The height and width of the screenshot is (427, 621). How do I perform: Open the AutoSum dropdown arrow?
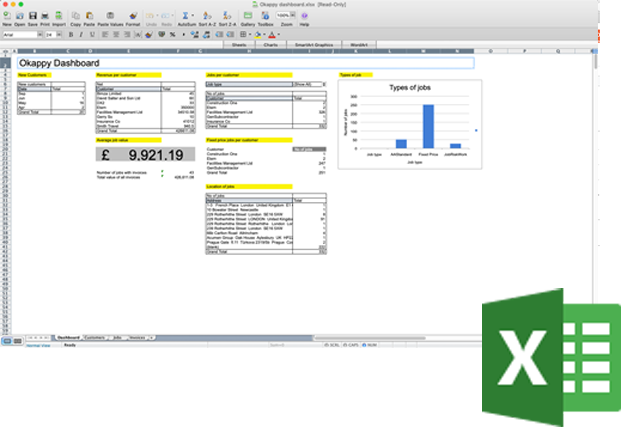click(193, 16)
